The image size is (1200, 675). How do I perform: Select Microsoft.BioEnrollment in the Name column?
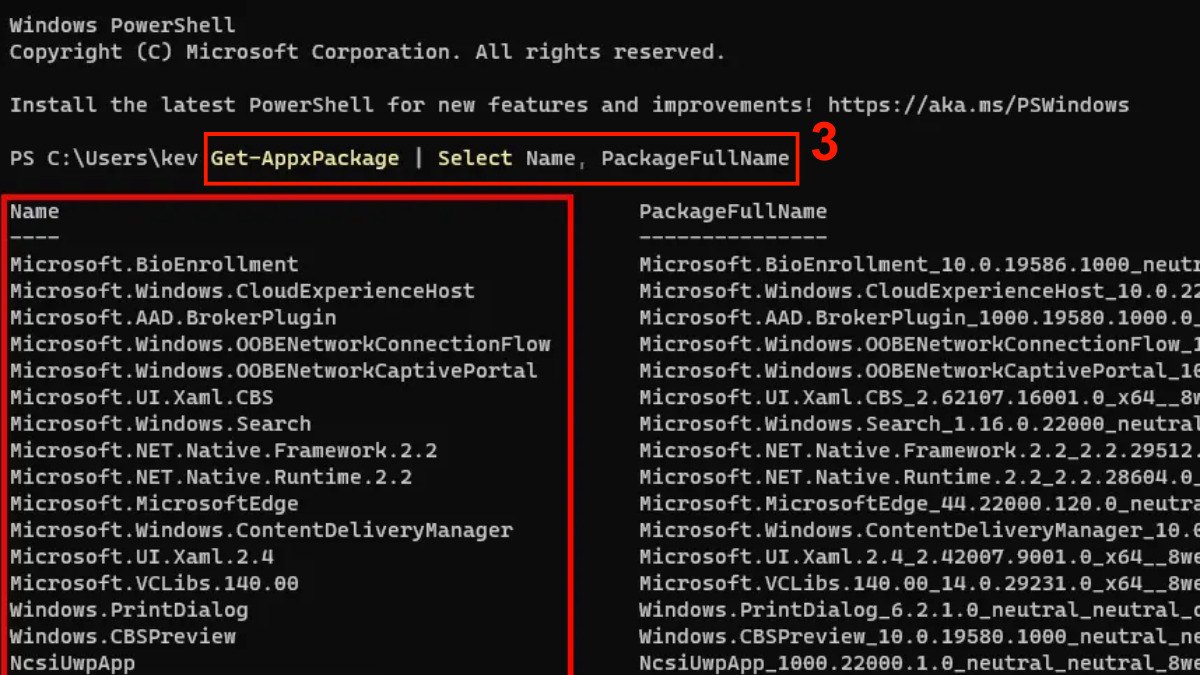(154, 265)
